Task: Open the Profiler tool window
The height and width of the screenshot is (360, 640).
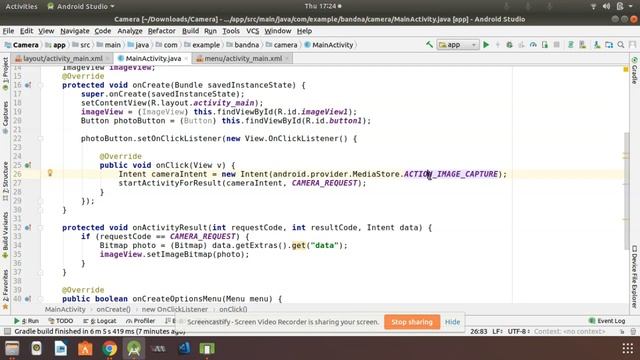Action: (x=140, y=321)
